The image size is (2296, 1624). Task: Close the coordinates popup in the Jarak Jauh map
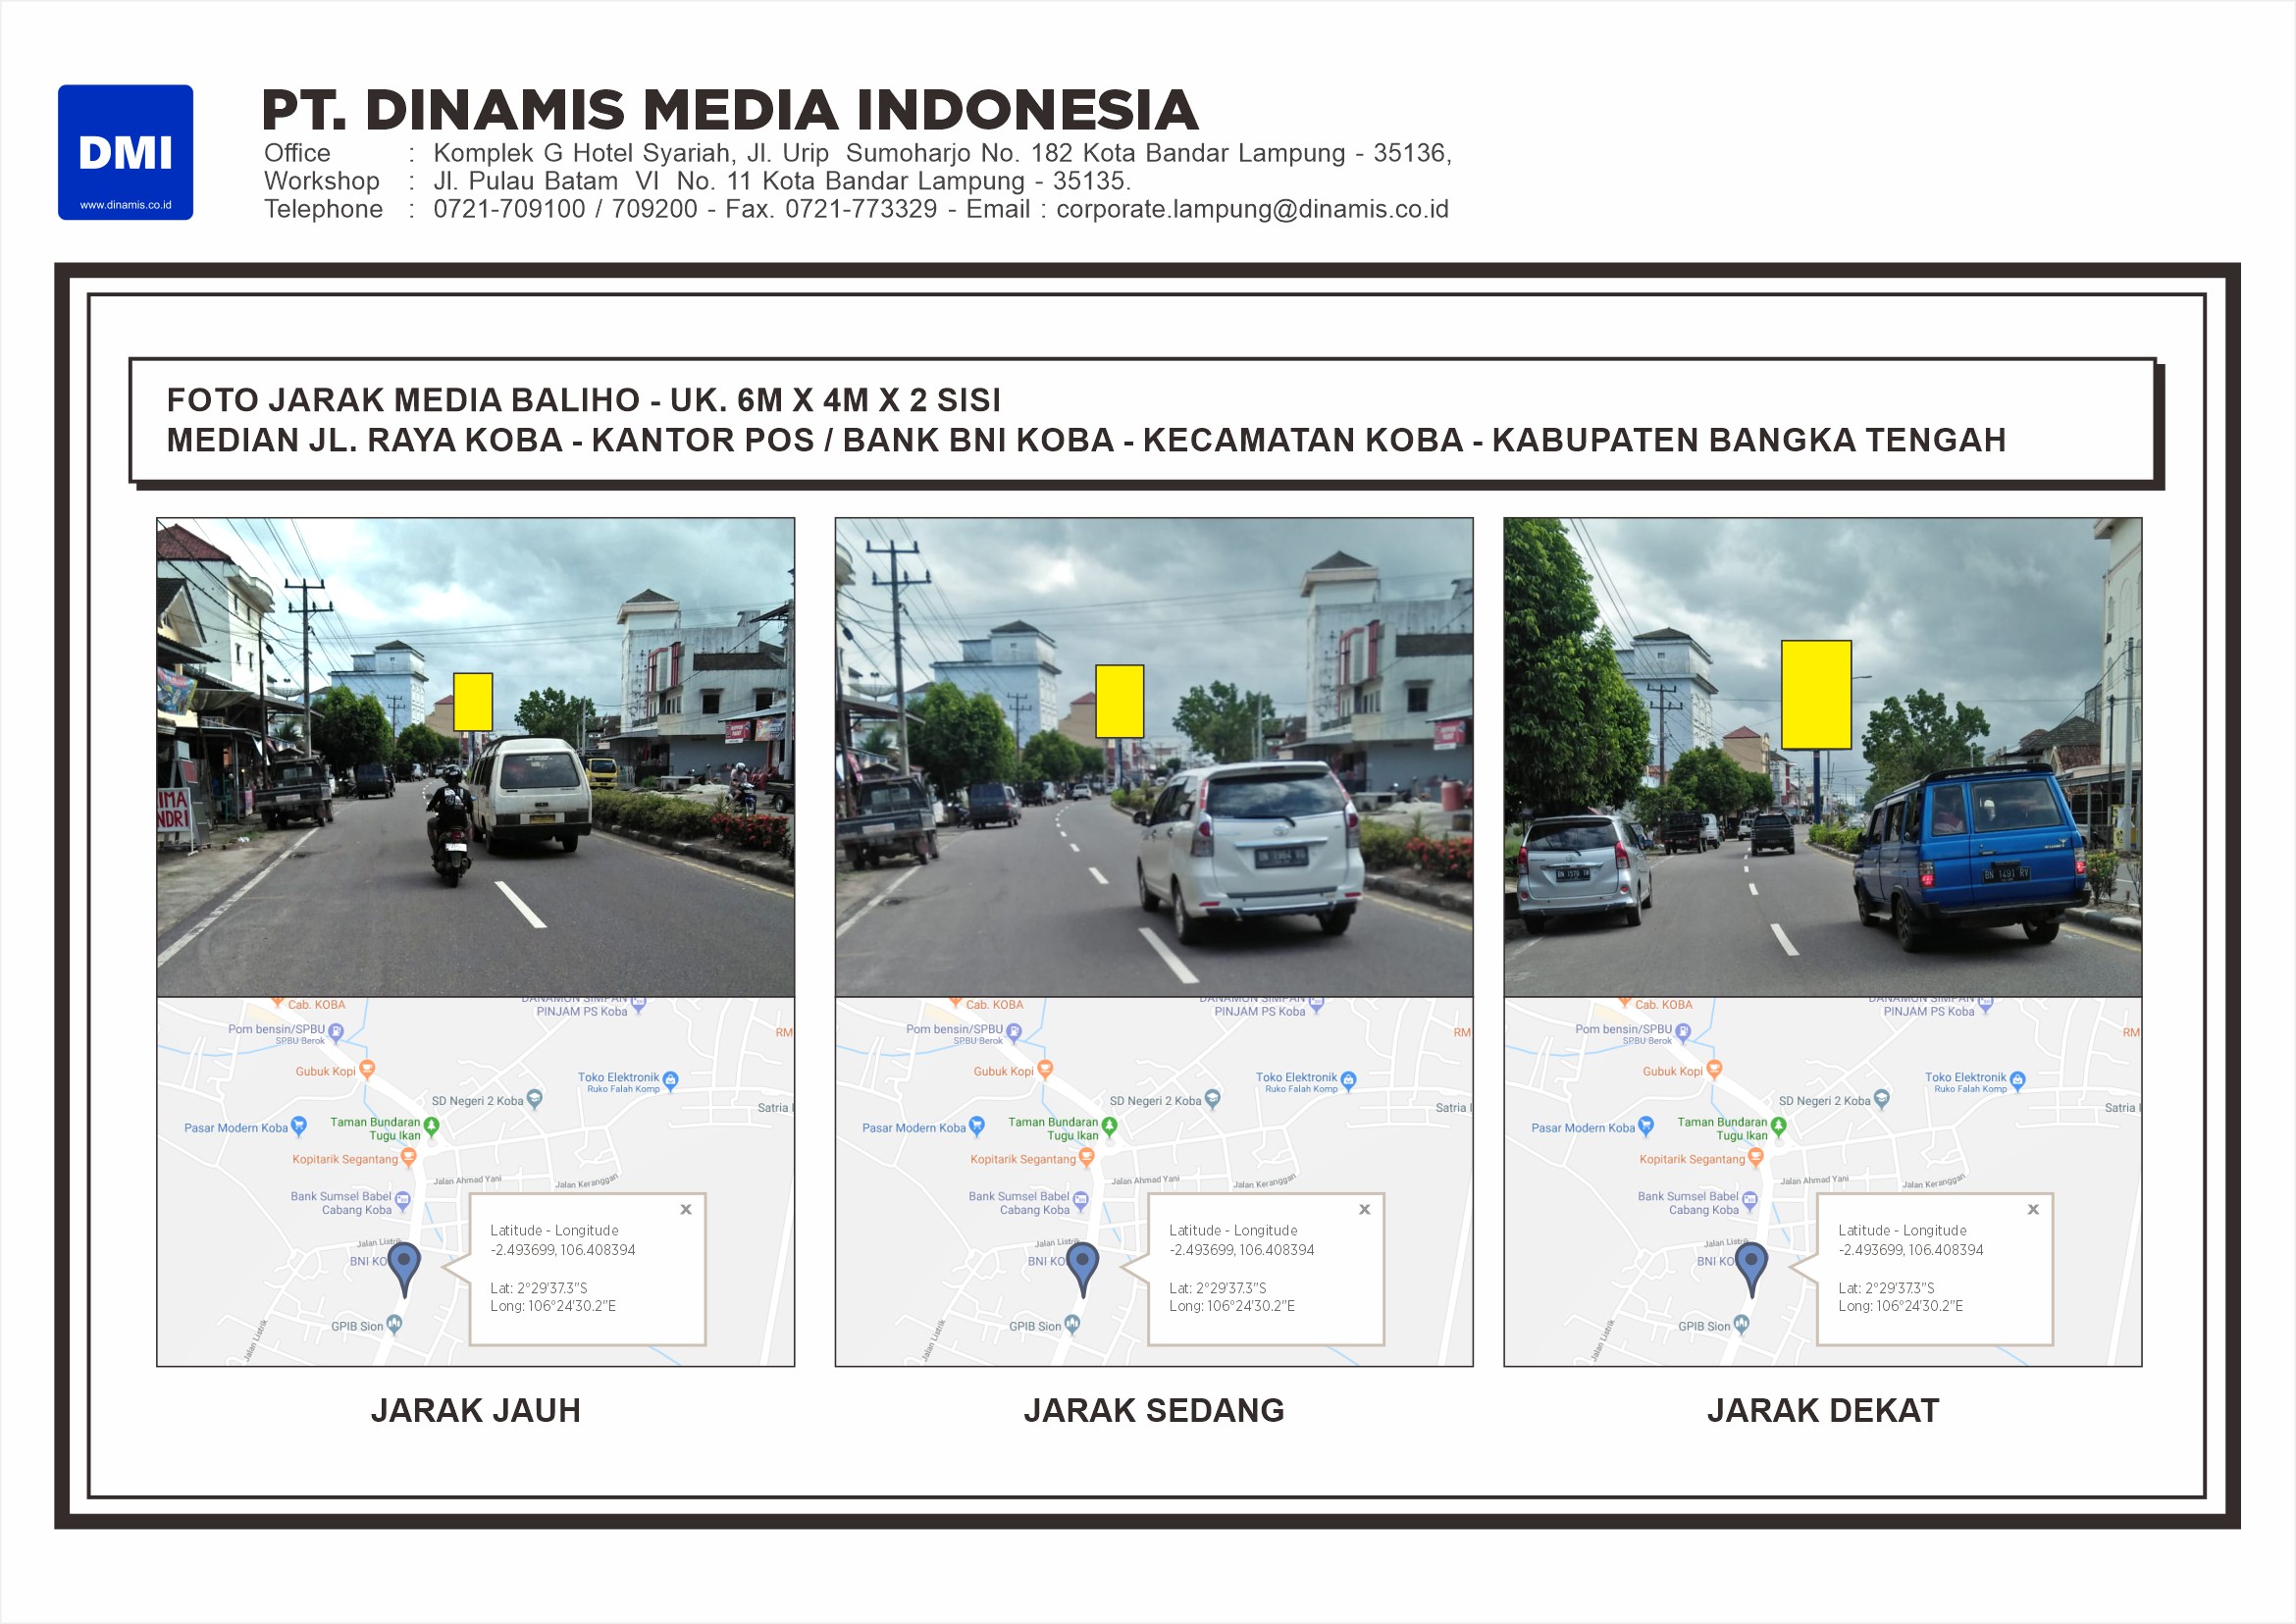[686, 1209]
